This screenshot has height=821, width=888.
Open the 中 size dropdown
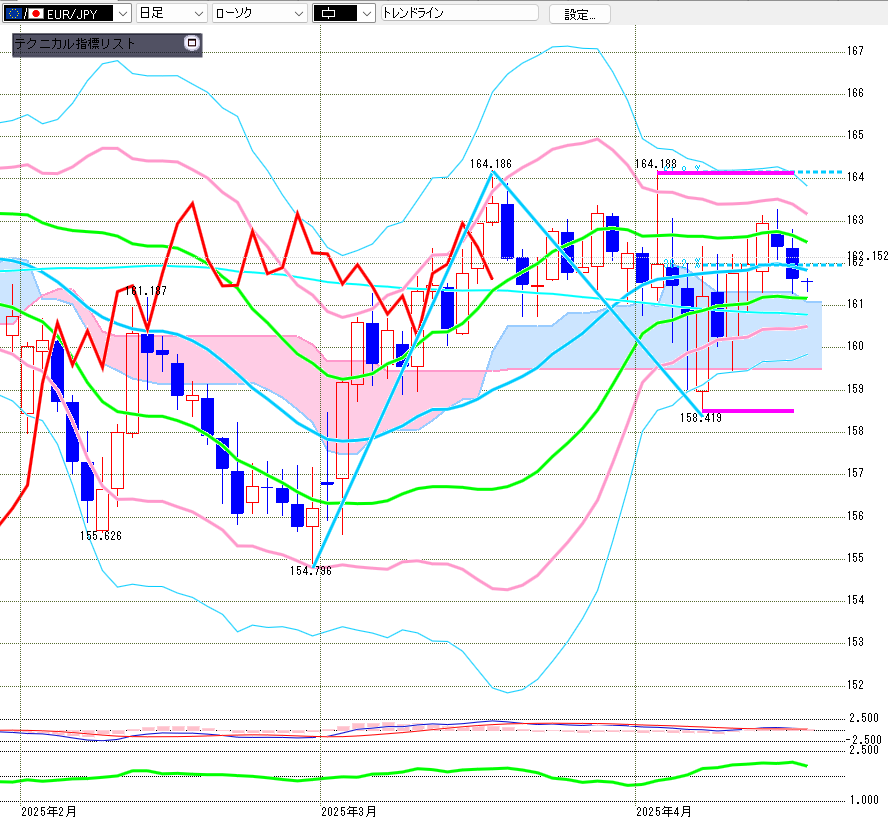[x=344, y=13]
